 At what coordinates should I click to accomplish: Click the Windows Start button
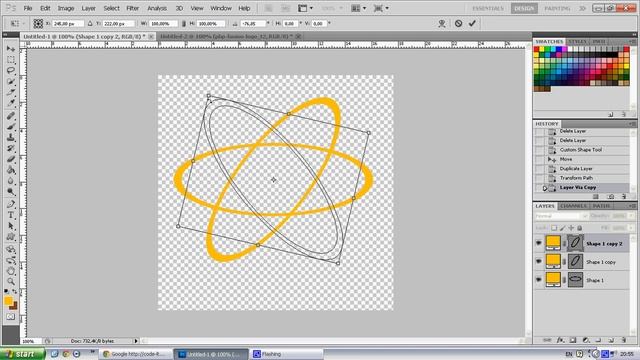click(22, 354)
